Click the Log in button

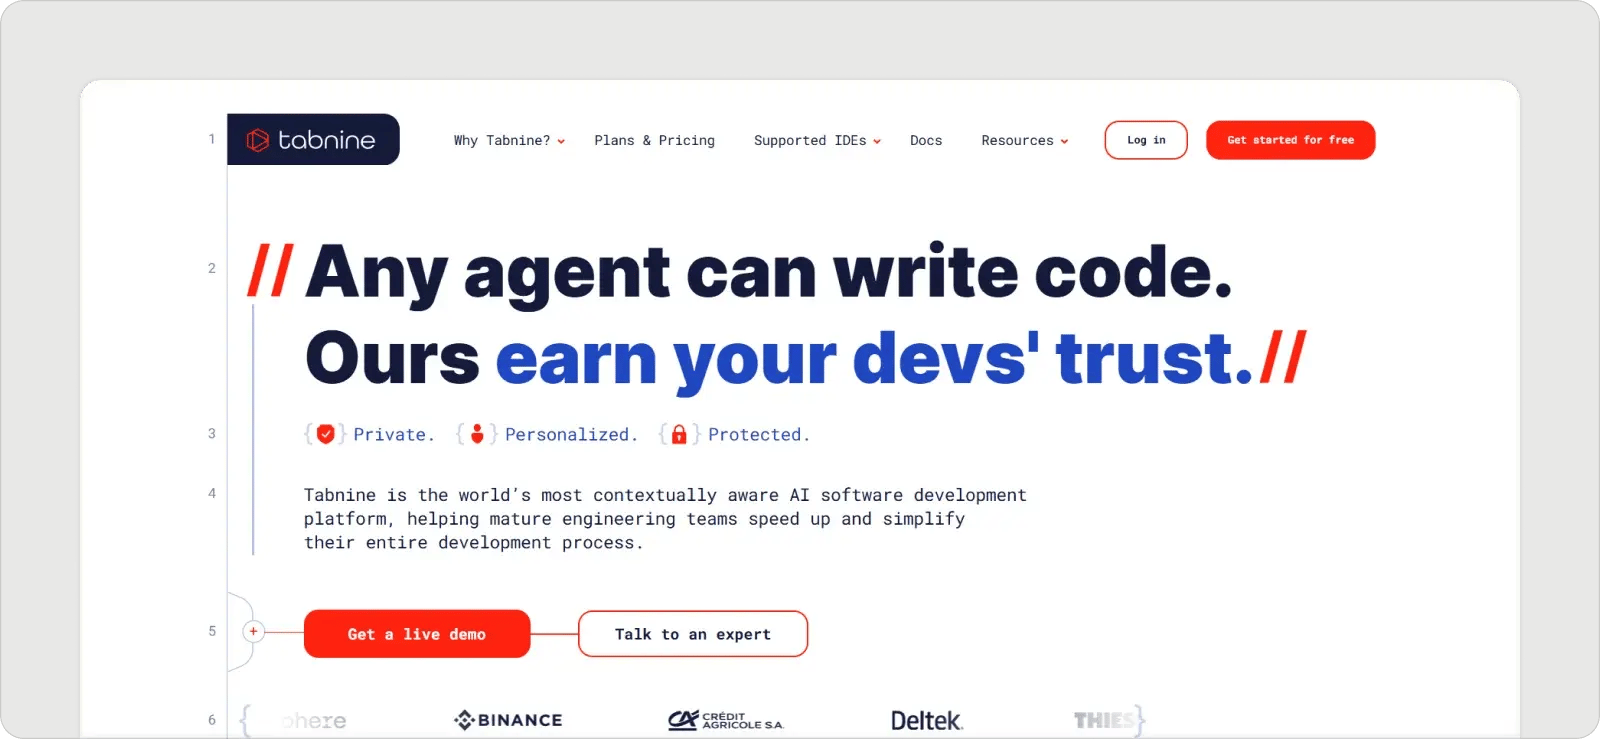pos(1146,140)
